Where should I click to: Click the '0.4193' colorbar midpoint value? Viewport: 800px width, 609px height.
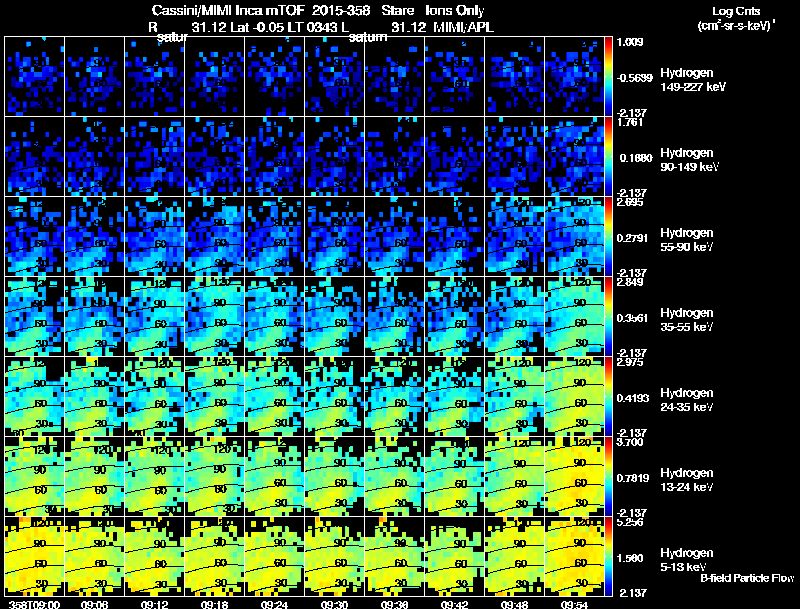[633, 398]
